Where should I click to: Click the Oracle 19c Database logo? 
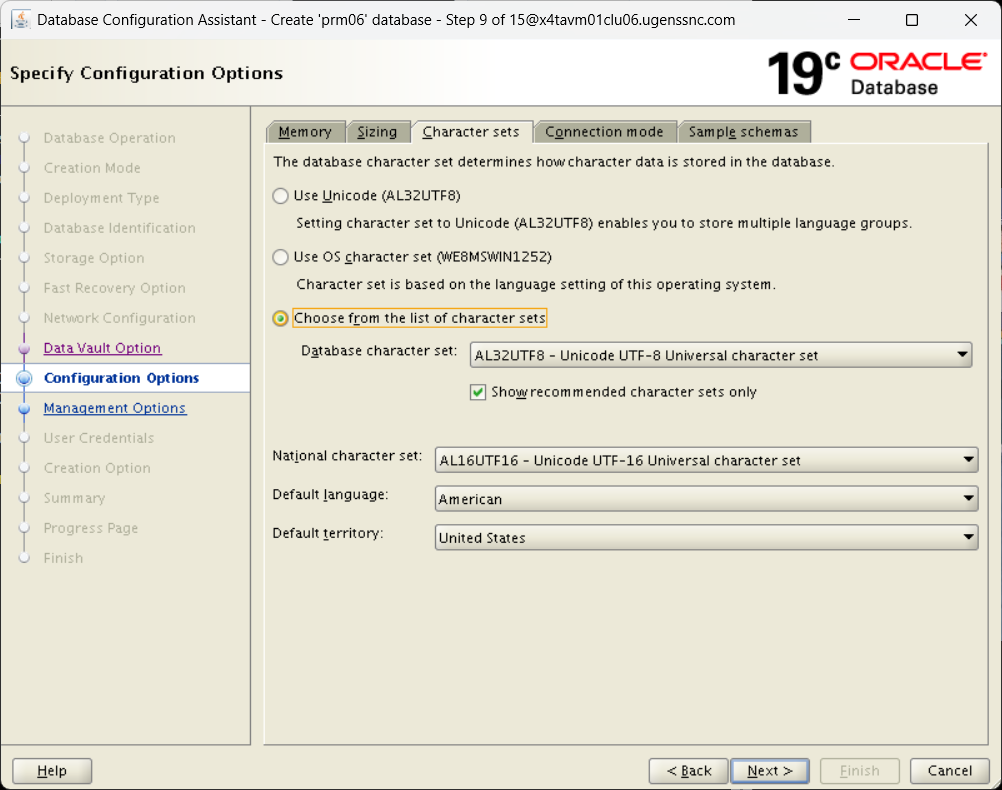point(876,74)
